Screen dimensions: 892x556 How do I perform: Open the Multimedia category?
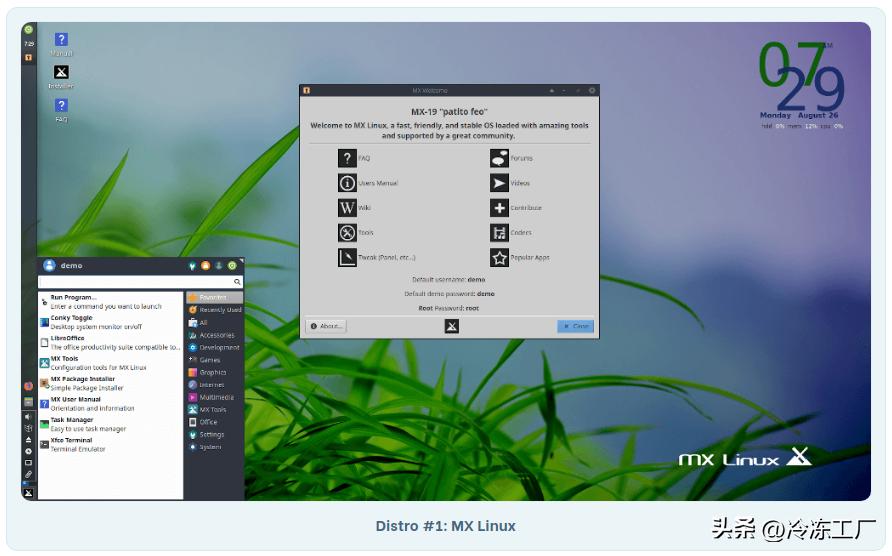[214, 397]
